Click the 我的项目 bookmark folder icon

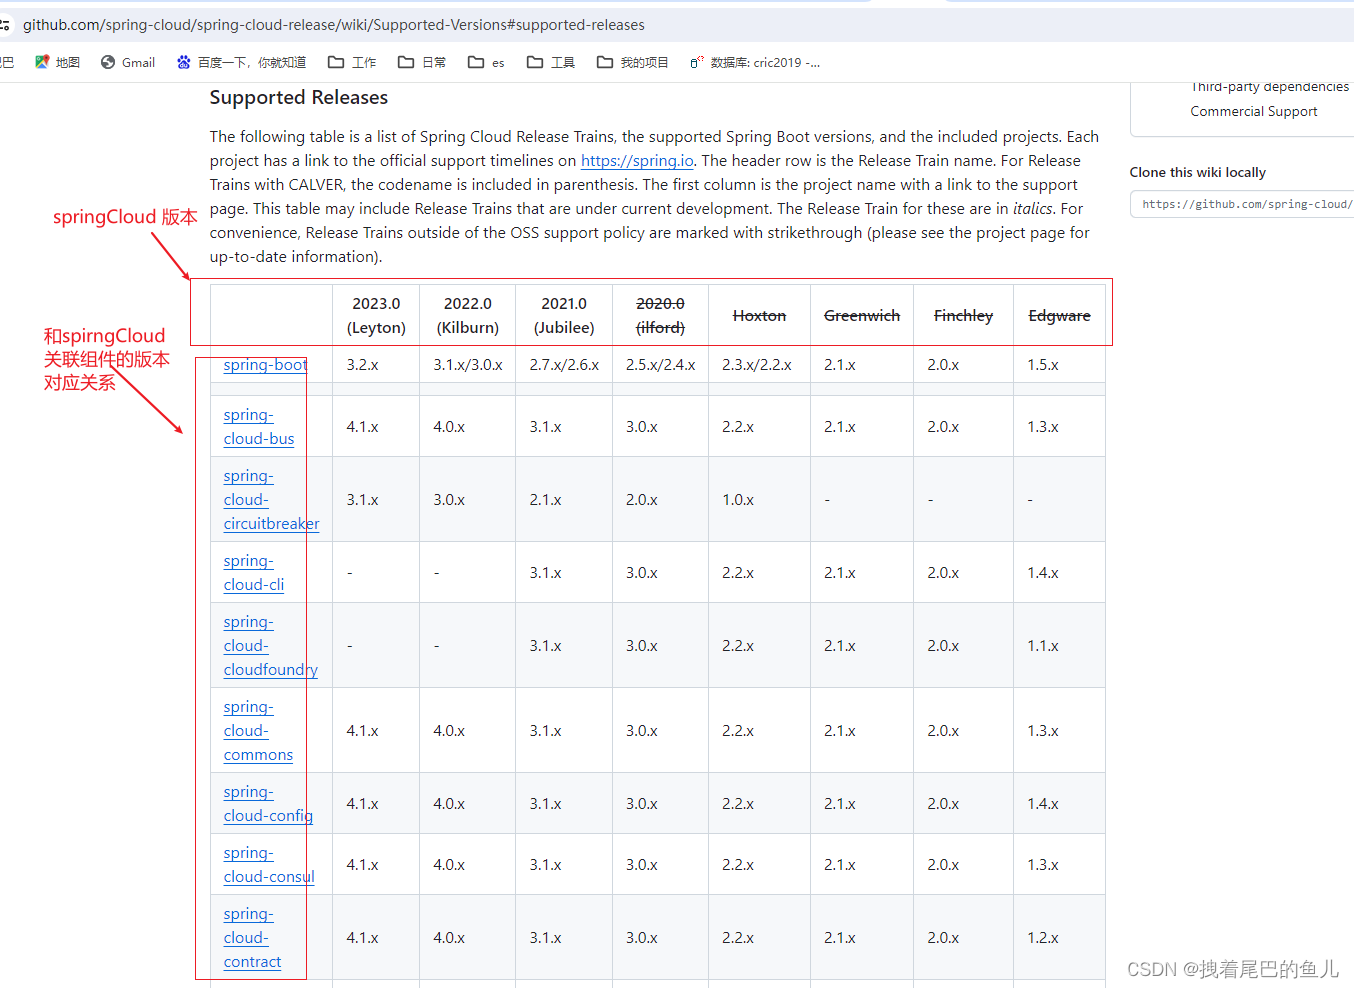tap(605, 62)
